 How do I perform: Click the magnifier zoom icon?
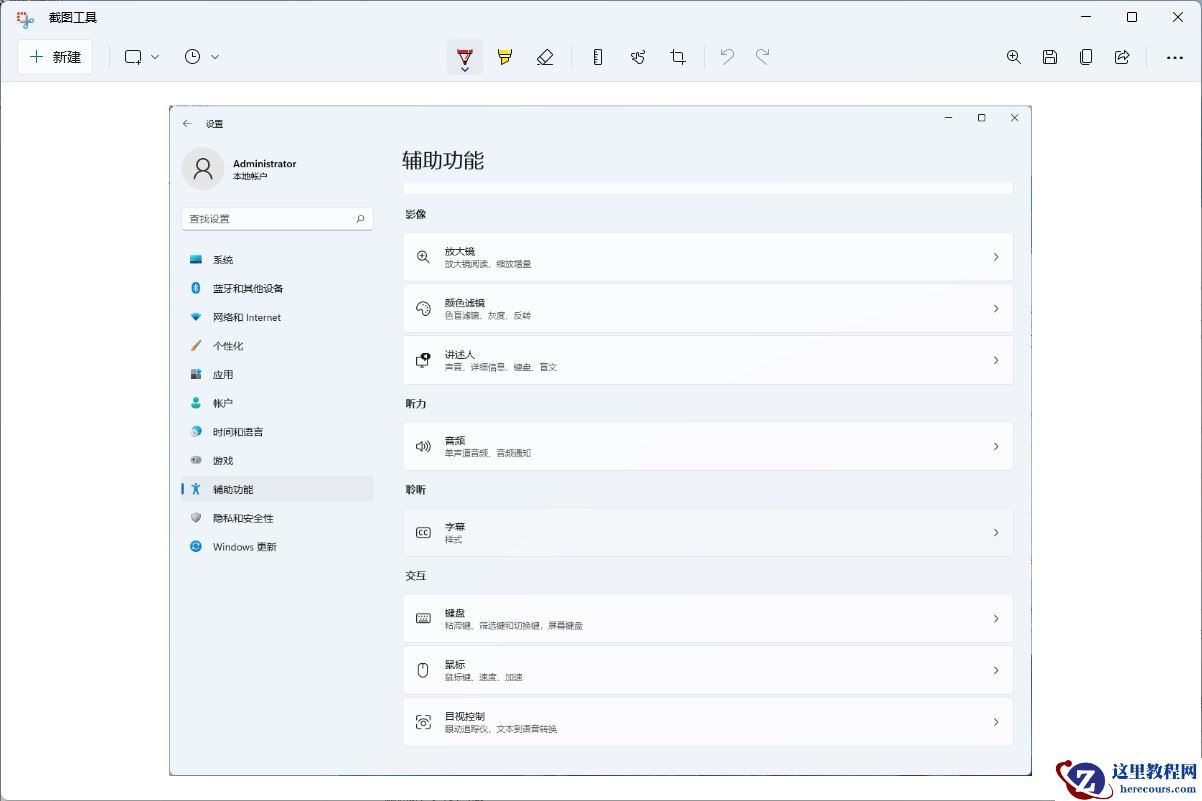tap(1014, 57)
